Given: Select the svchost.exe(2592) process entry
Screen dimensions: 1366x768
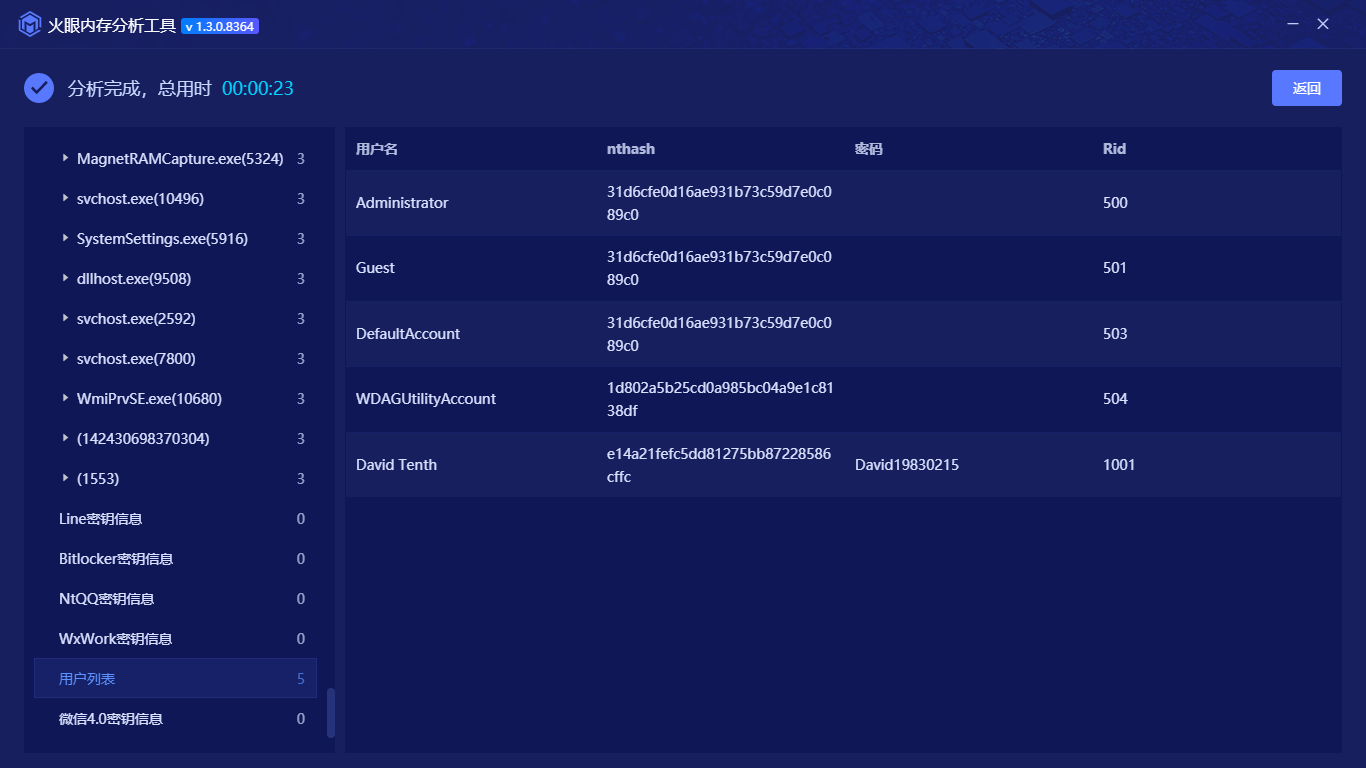Looking at the screenshot, I should 136,319.
